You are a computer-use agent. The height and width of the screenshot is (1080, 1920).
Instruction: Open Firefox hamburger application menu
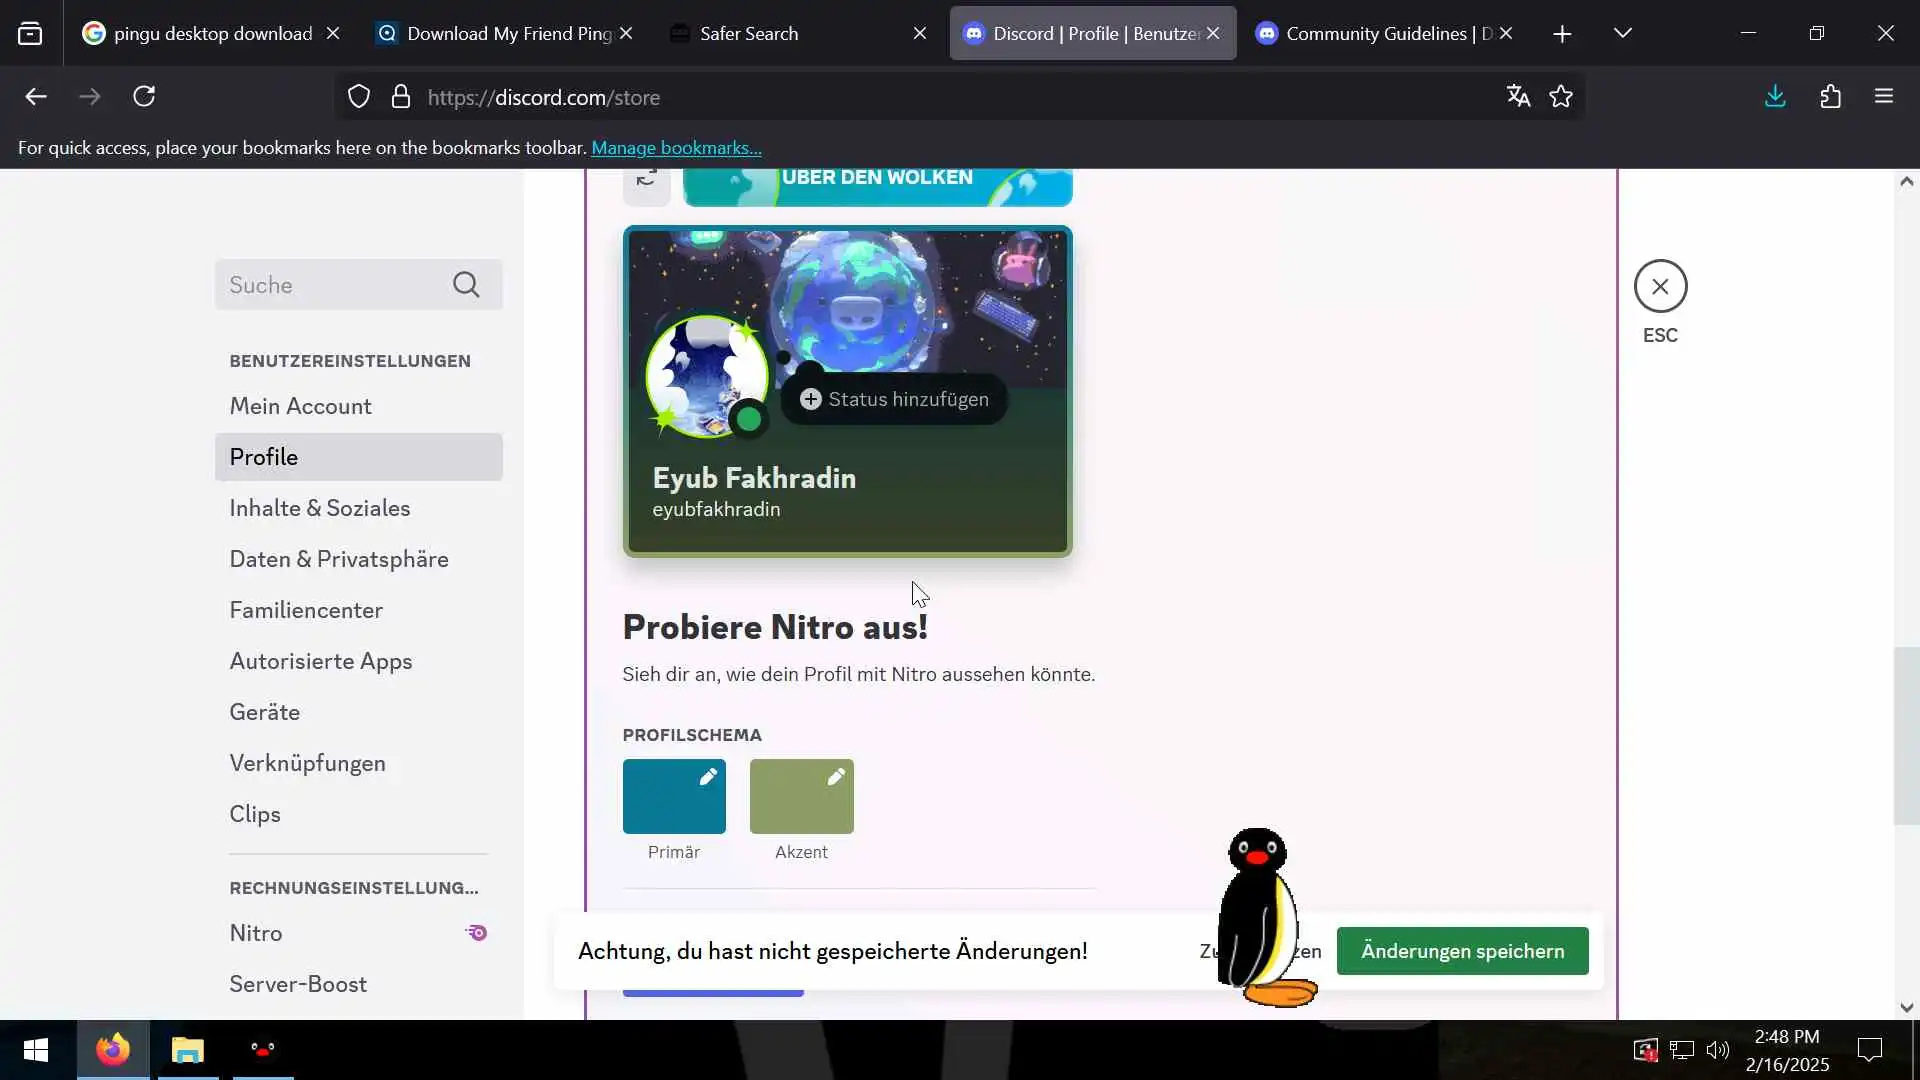pos(1884,97)
